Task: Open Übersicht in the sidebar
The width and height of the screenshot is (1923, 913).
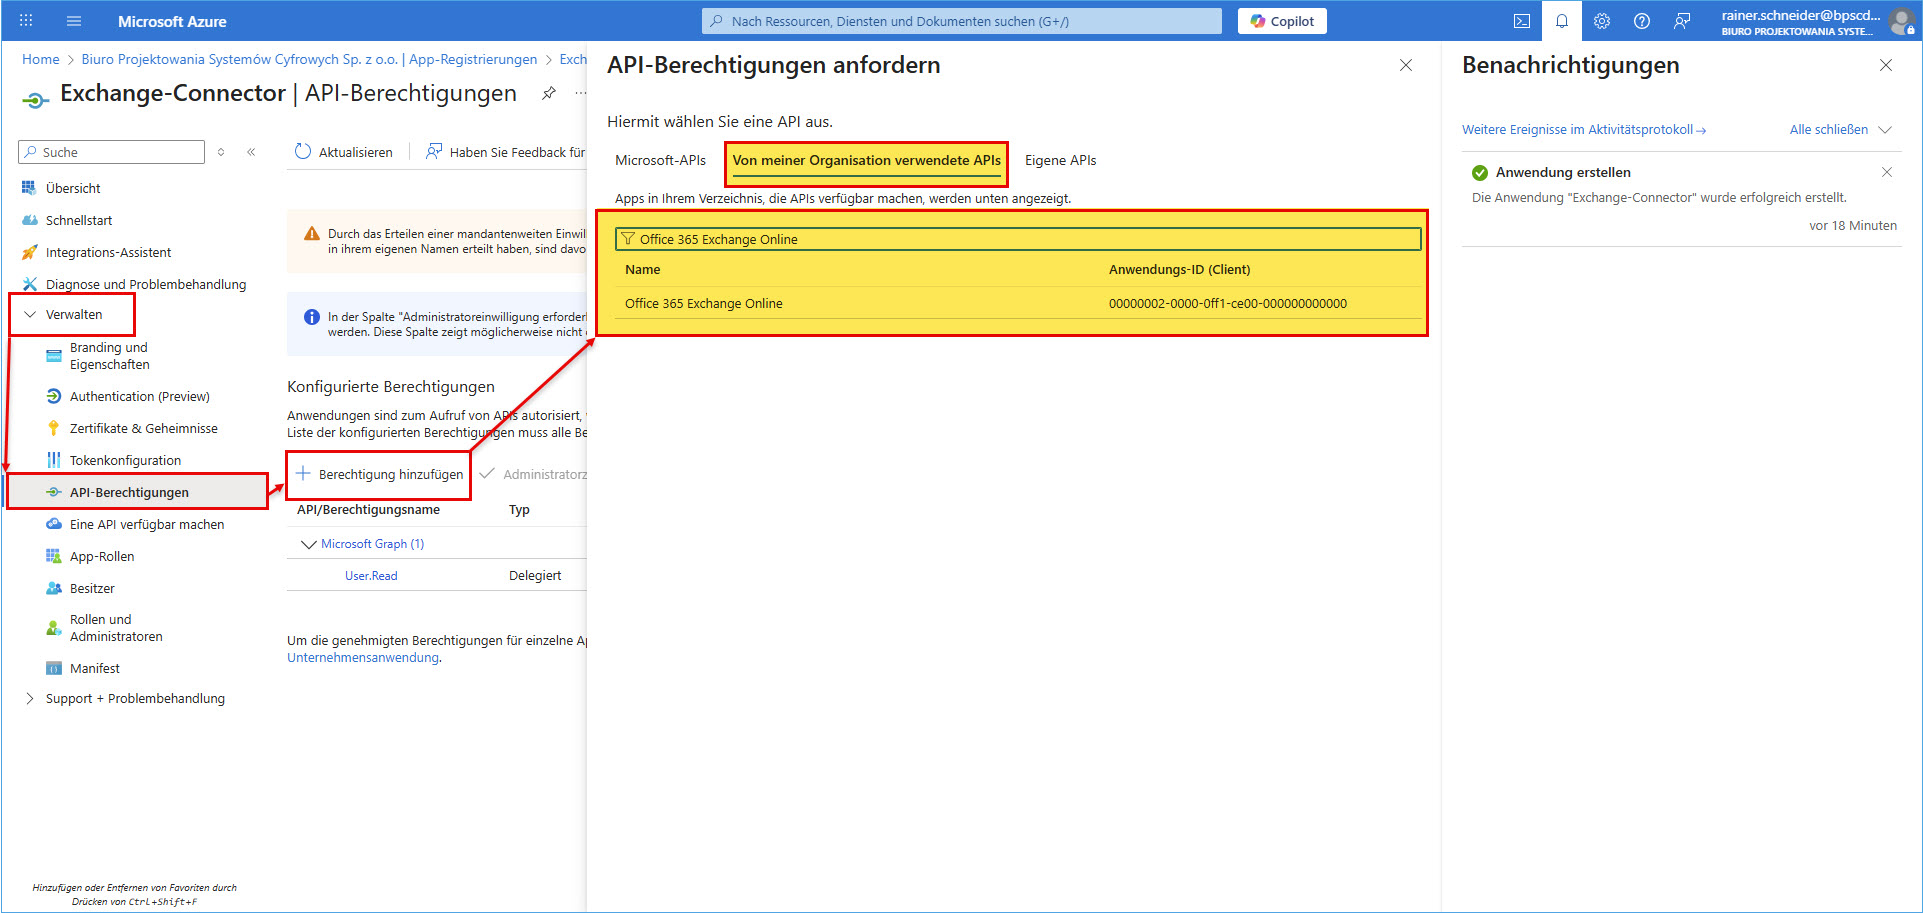Action: tap(73, 188)
